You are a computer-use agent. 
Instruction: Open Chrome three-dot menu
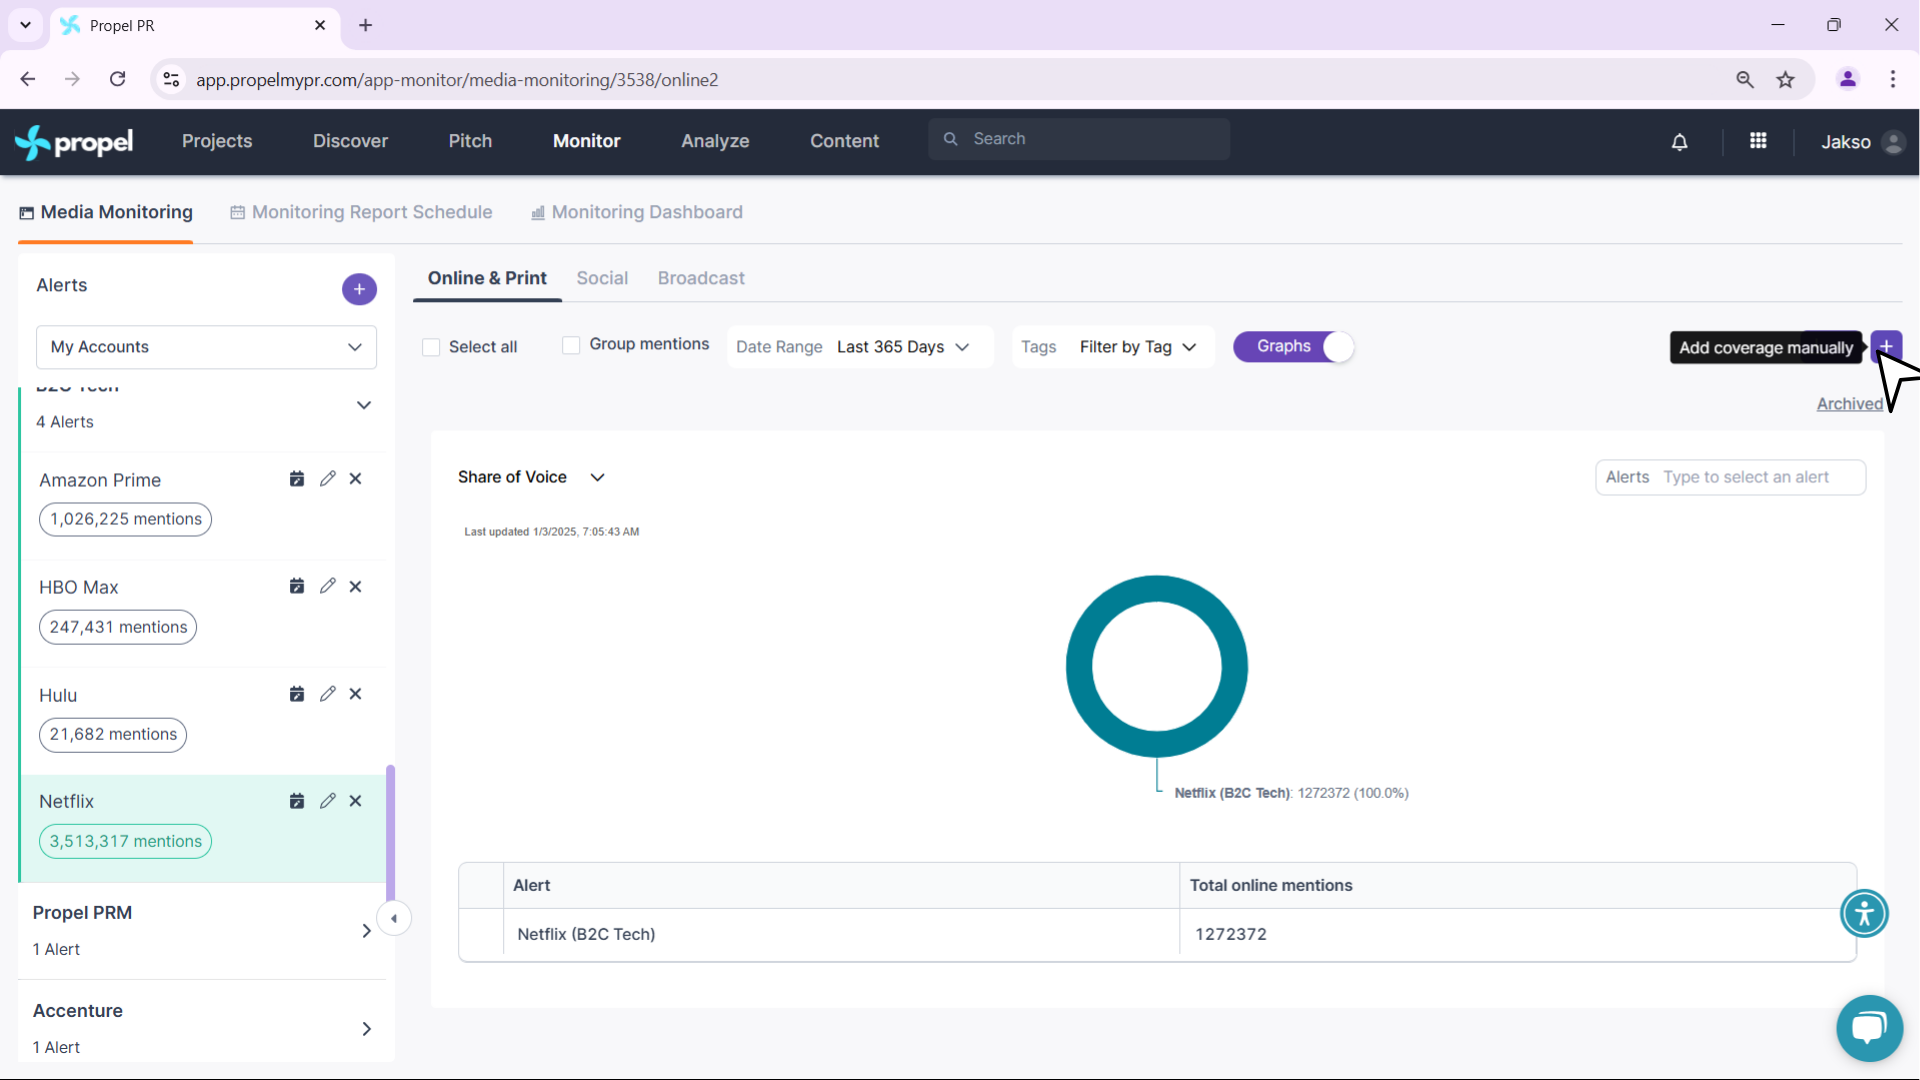pyautogui.click(x=1893, y=79)
